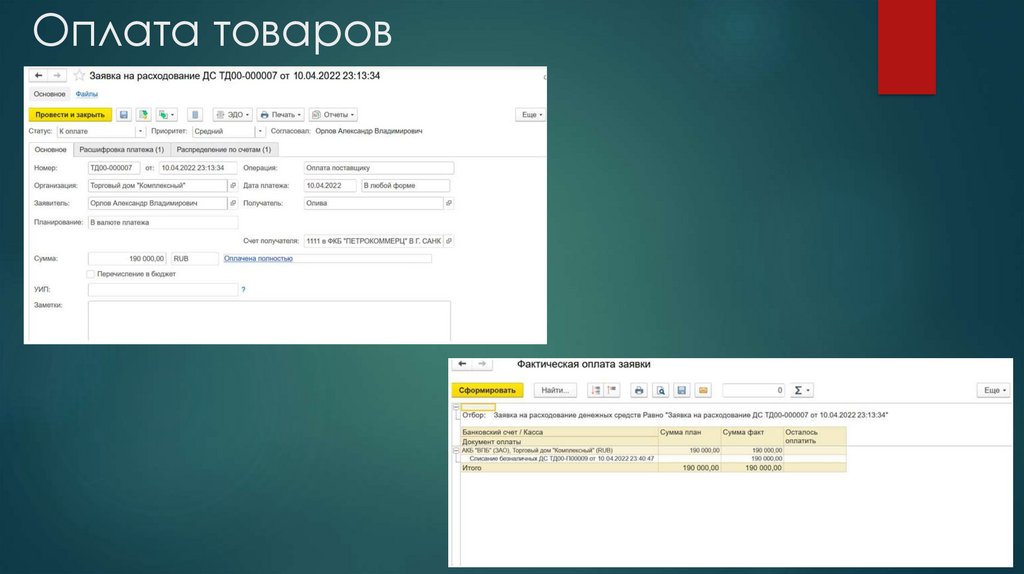Click the Найти... button
The height and width of the screenshot is (574, 1024).
point(555,391)
